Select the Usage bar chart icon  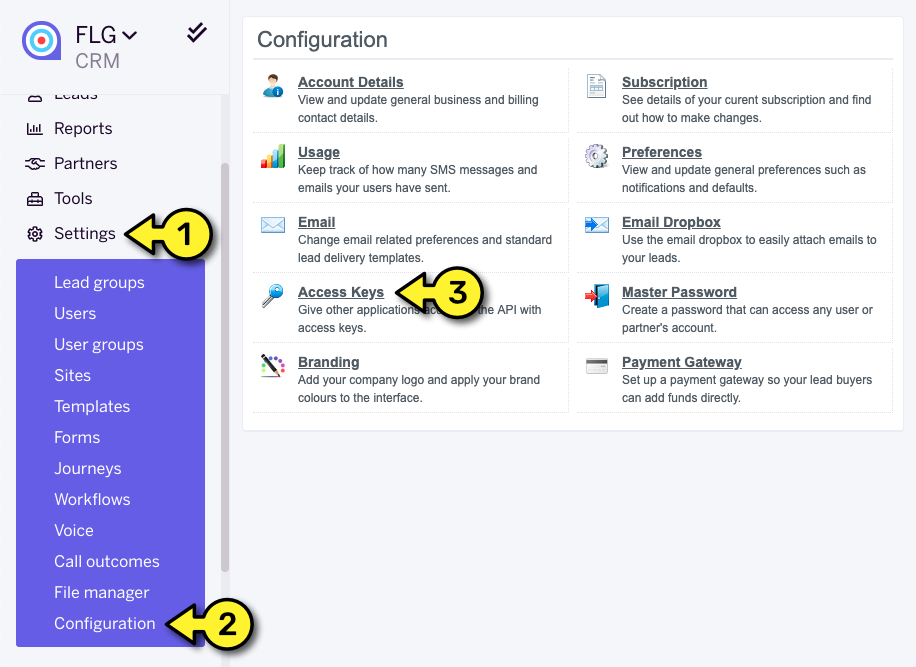coord(272,157)
